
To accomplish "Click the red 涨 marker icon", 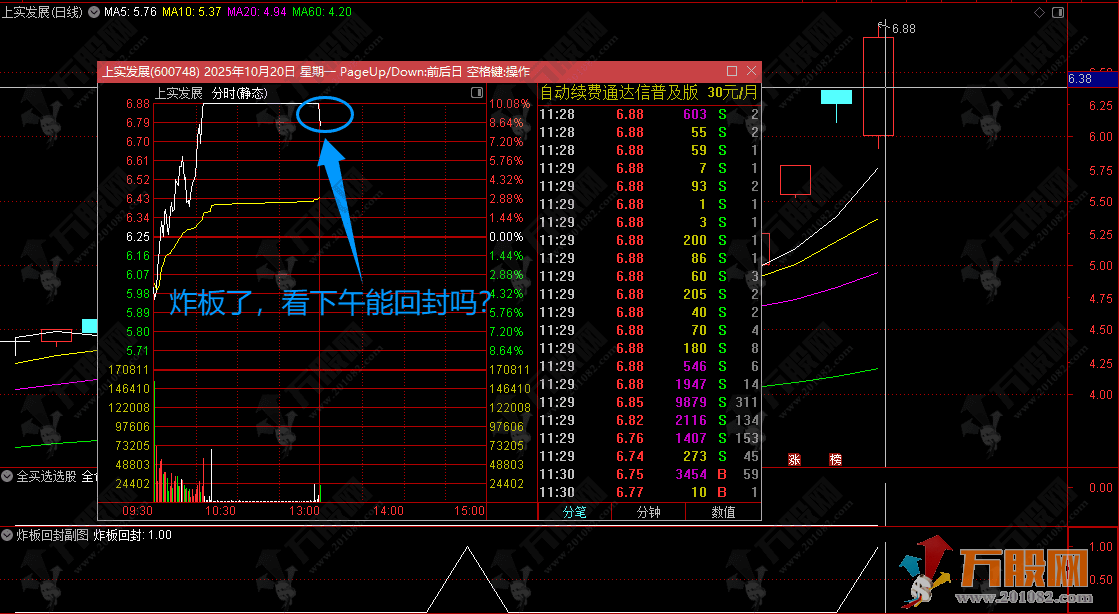I will click(x=795, y=460).
